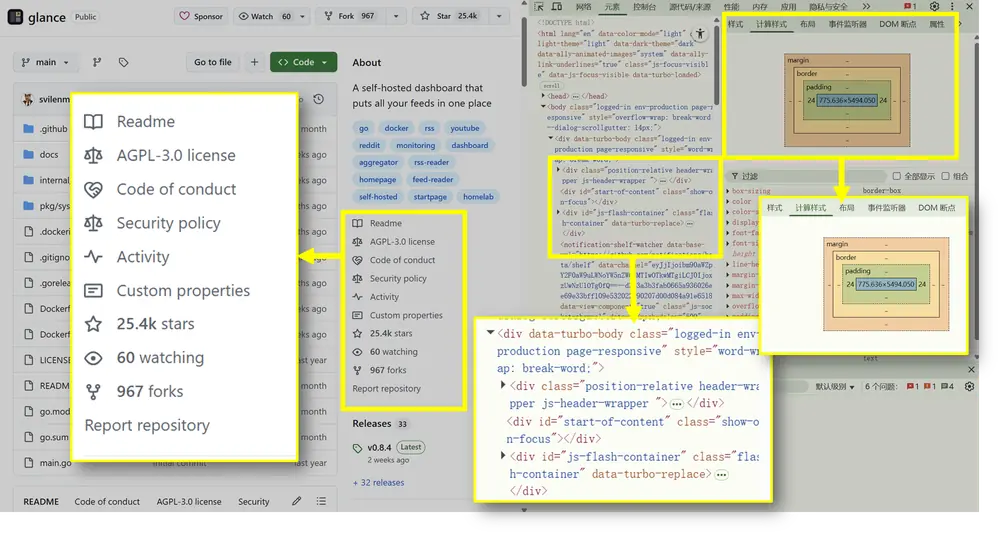This screenshot has width=1000, height=534.
Task: Check the 全部显示 checkbox
Action: pyautogui.click(x=897, y=176)
